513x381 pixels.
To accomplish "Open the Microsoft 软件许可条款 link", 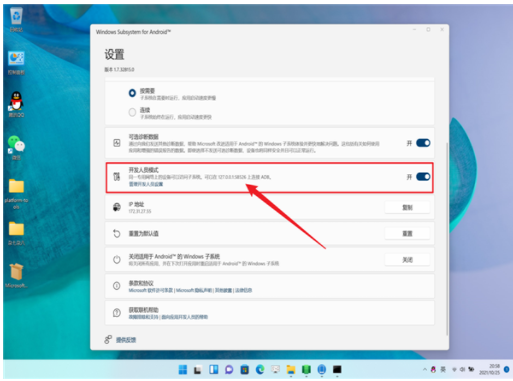I will pos(151,290).
